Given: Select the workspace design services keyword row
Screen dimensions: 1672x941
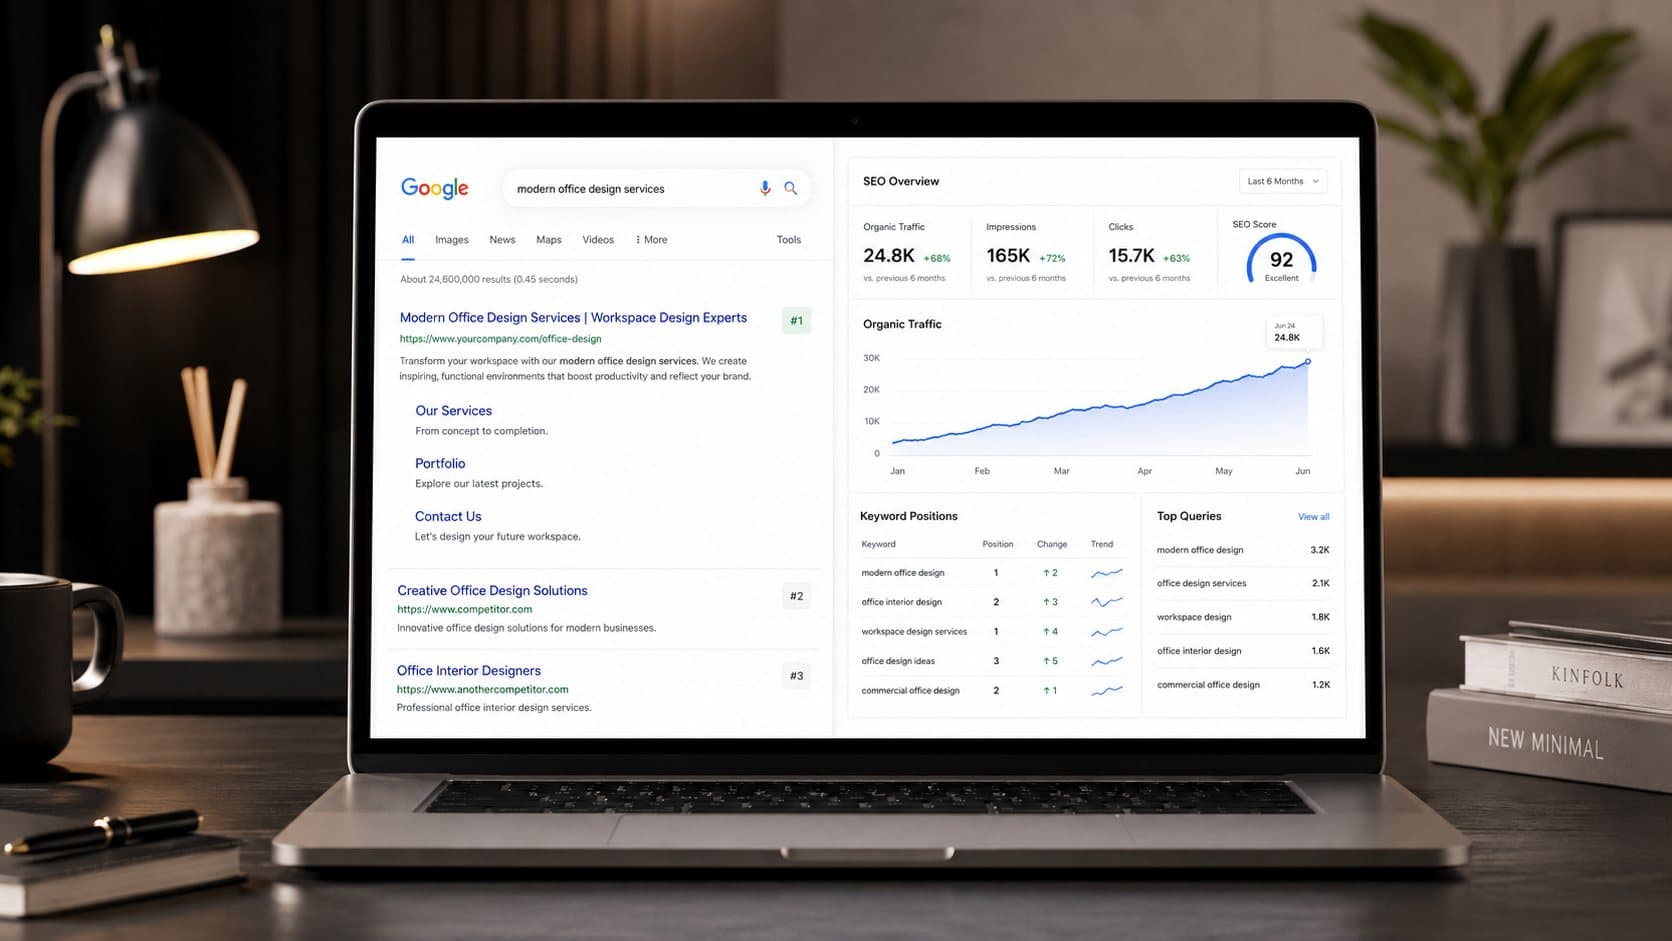Looking at the screenshot, I should click(993, 632).
